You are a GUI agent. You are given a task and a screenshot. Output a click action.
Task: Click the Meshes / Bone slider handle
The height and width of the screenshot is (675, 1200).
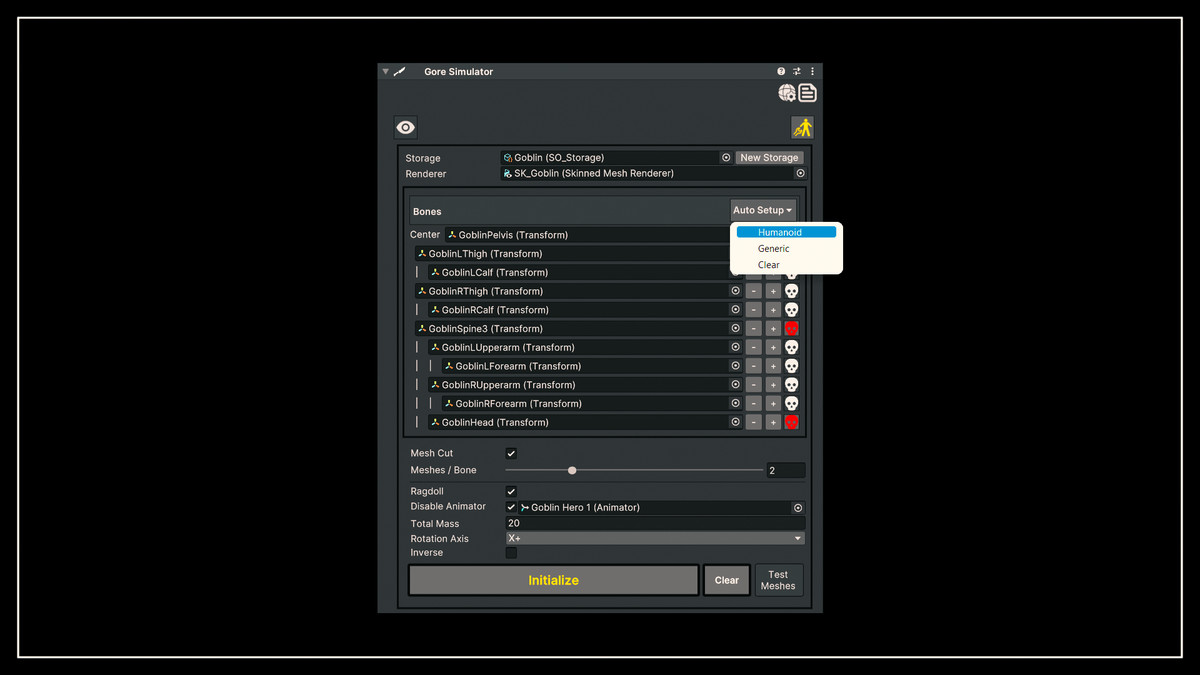tap(572, 470)
